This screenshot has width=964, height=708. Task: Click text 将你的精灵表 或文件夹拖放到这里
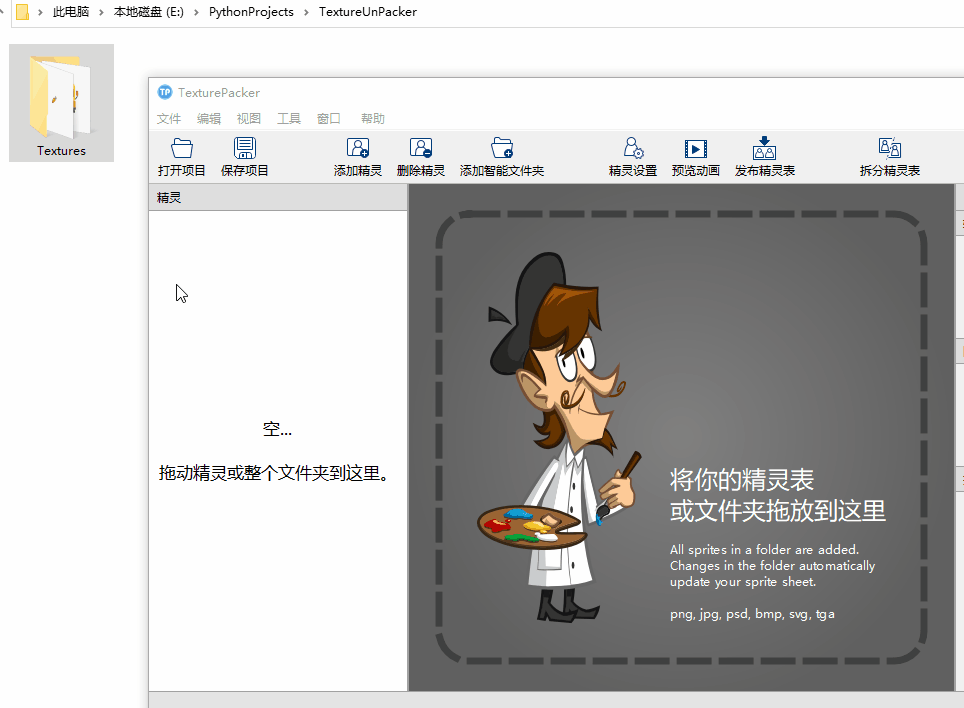tap(778, 495)
